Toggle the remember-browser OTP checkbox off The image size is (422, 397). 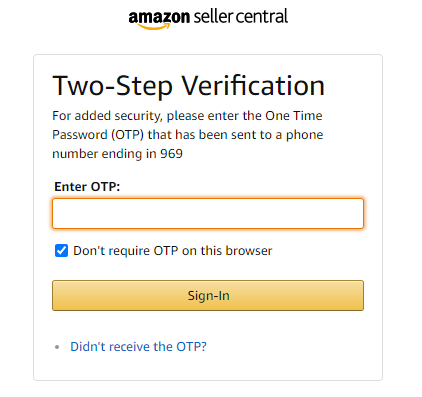pyautogui.click(x=61, y=251)
